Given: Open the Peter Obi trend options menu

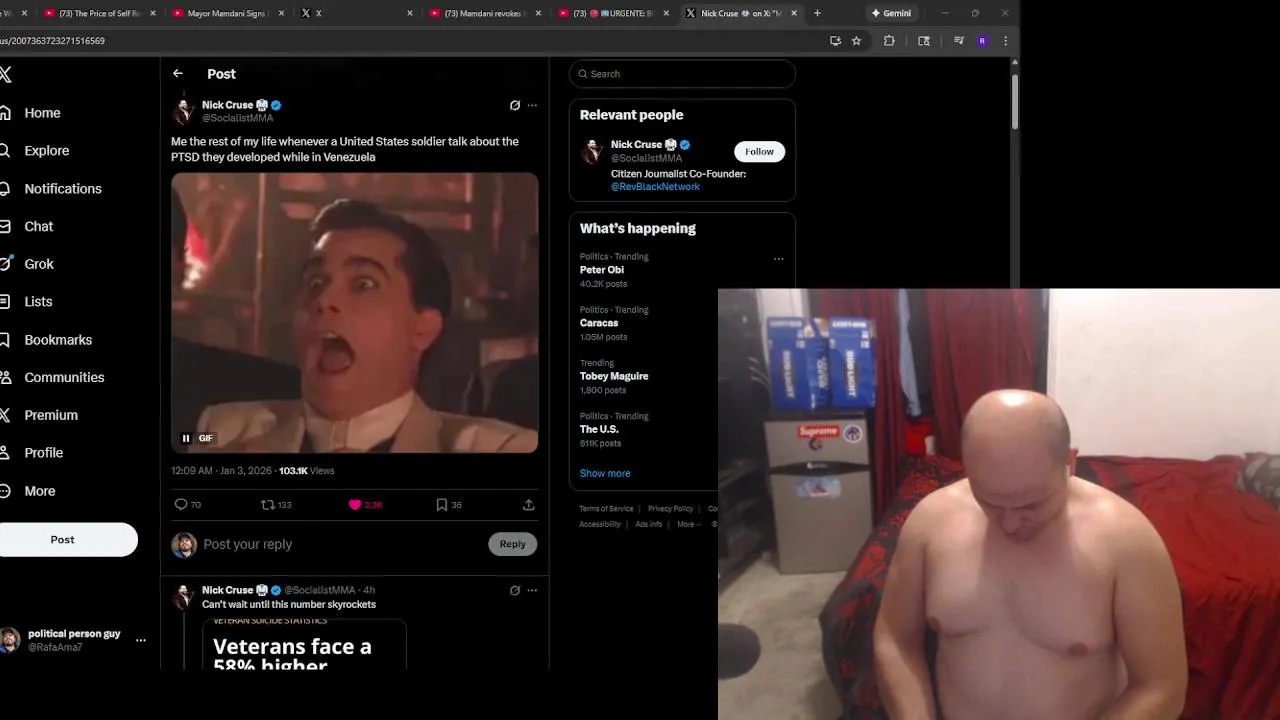Looking at the screenshot, I should (778, 259).
